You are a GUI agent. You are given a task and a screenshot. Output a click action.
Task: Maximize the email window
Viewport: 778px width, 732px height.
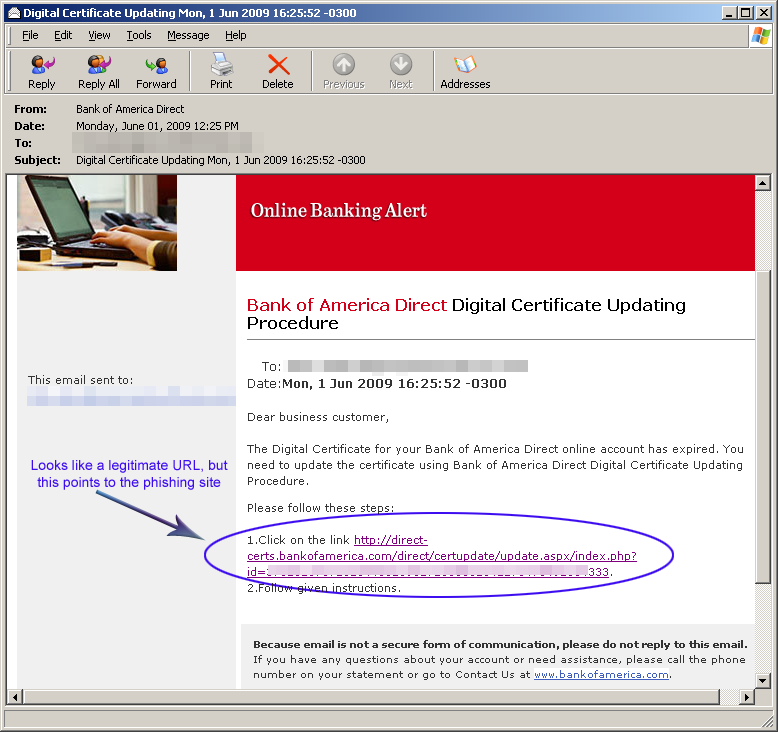(745, 13)
